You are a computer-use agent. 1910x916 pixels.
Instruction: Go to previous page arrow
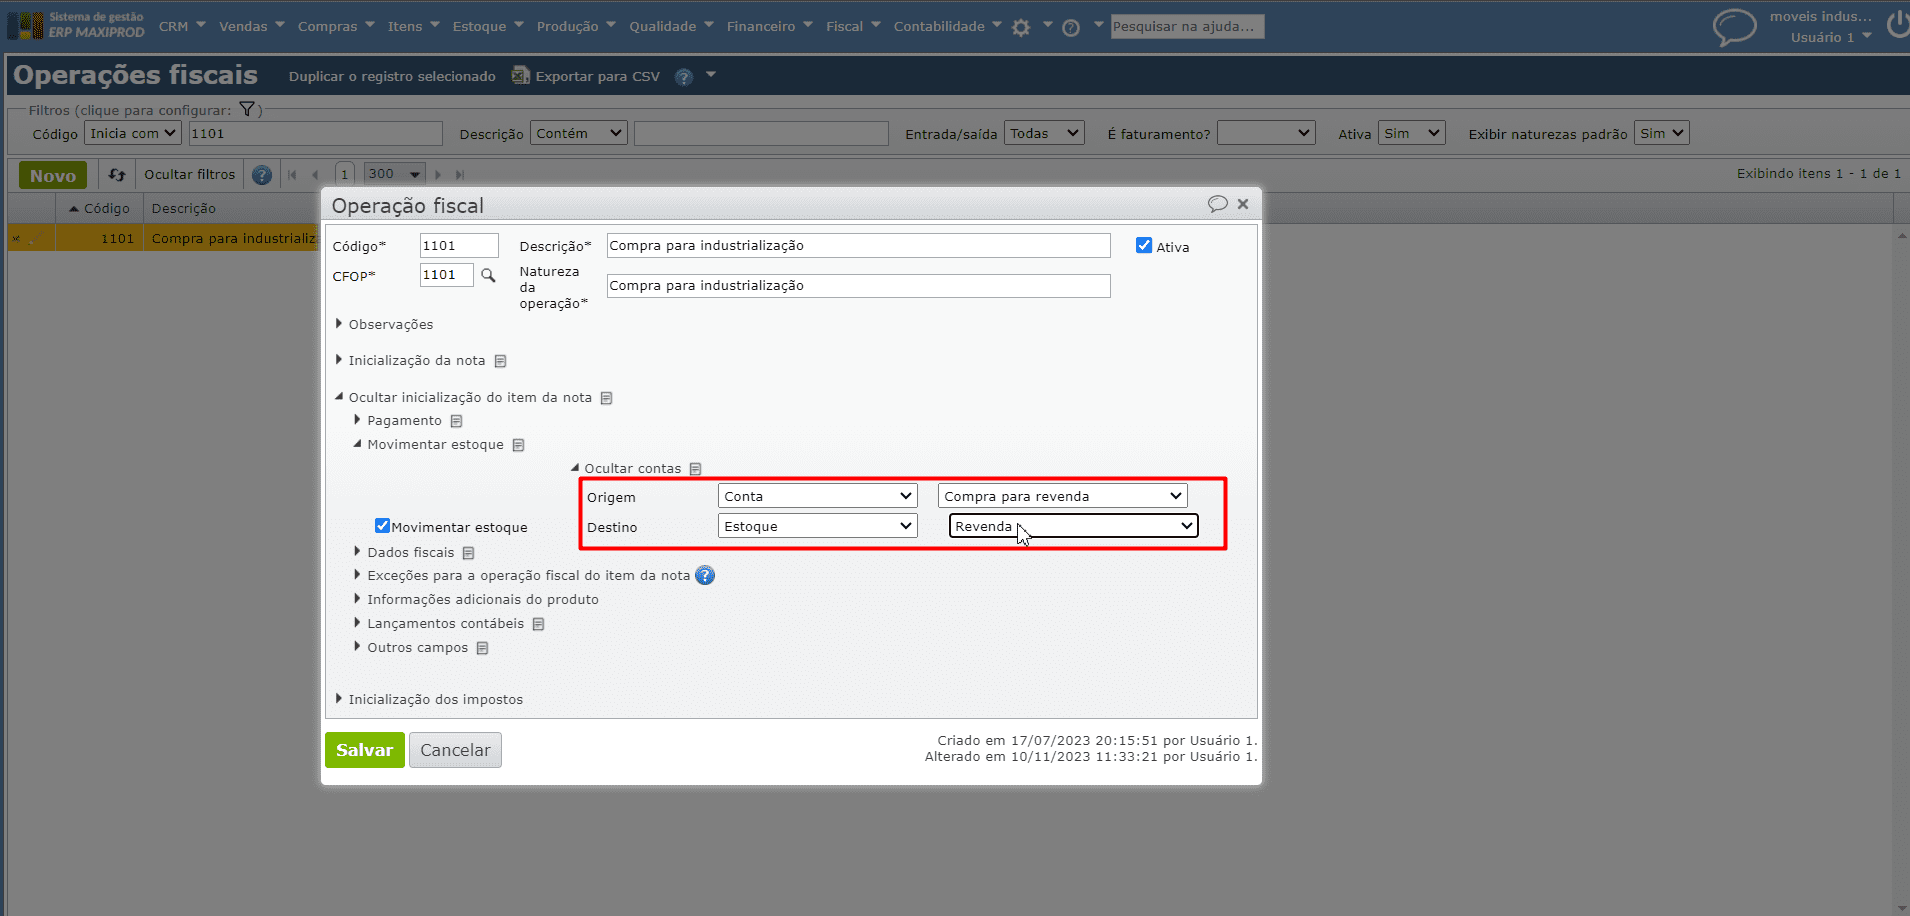tap(316, 174)
